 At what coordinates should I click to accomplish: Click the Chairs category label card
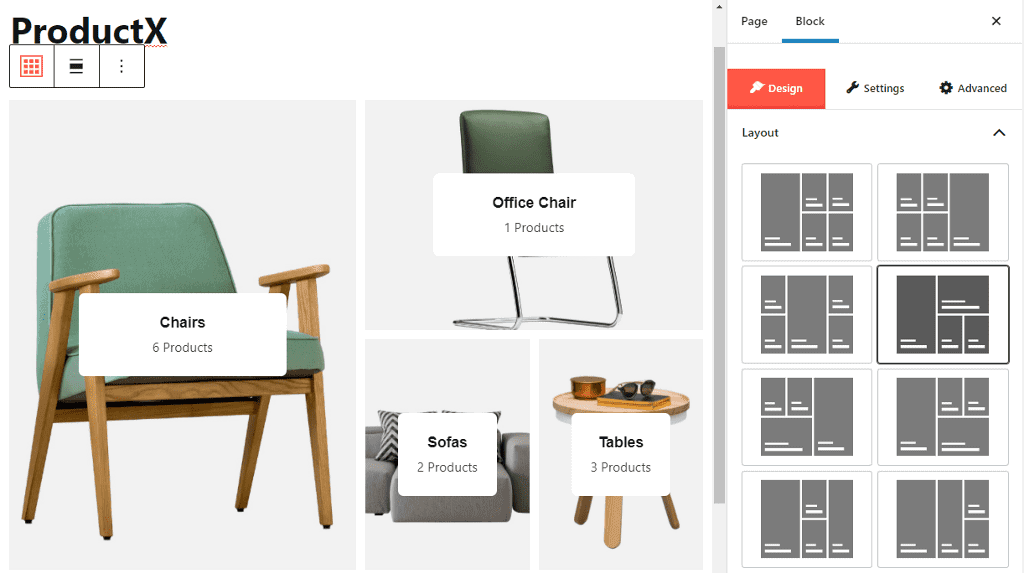[x=183, y=334]
